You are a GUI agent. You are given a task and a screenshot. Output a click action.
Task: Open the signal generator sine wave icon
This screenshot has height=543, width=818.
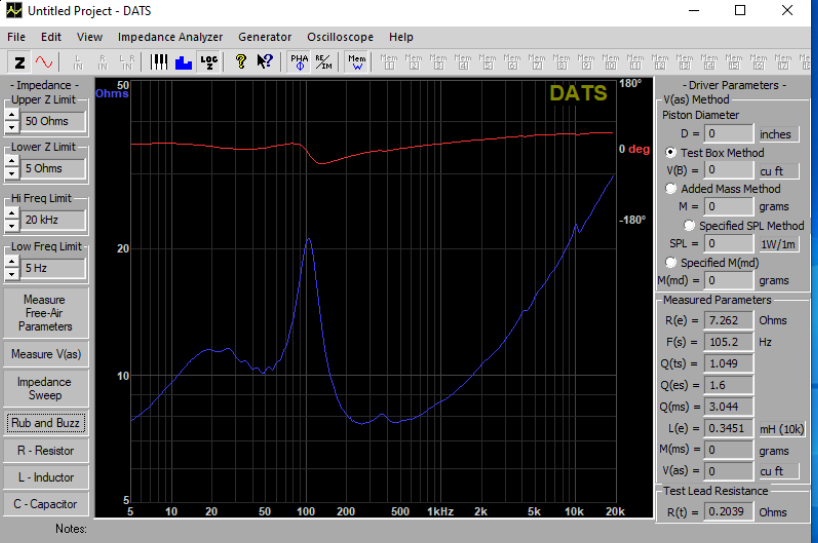tap(44, 63)
